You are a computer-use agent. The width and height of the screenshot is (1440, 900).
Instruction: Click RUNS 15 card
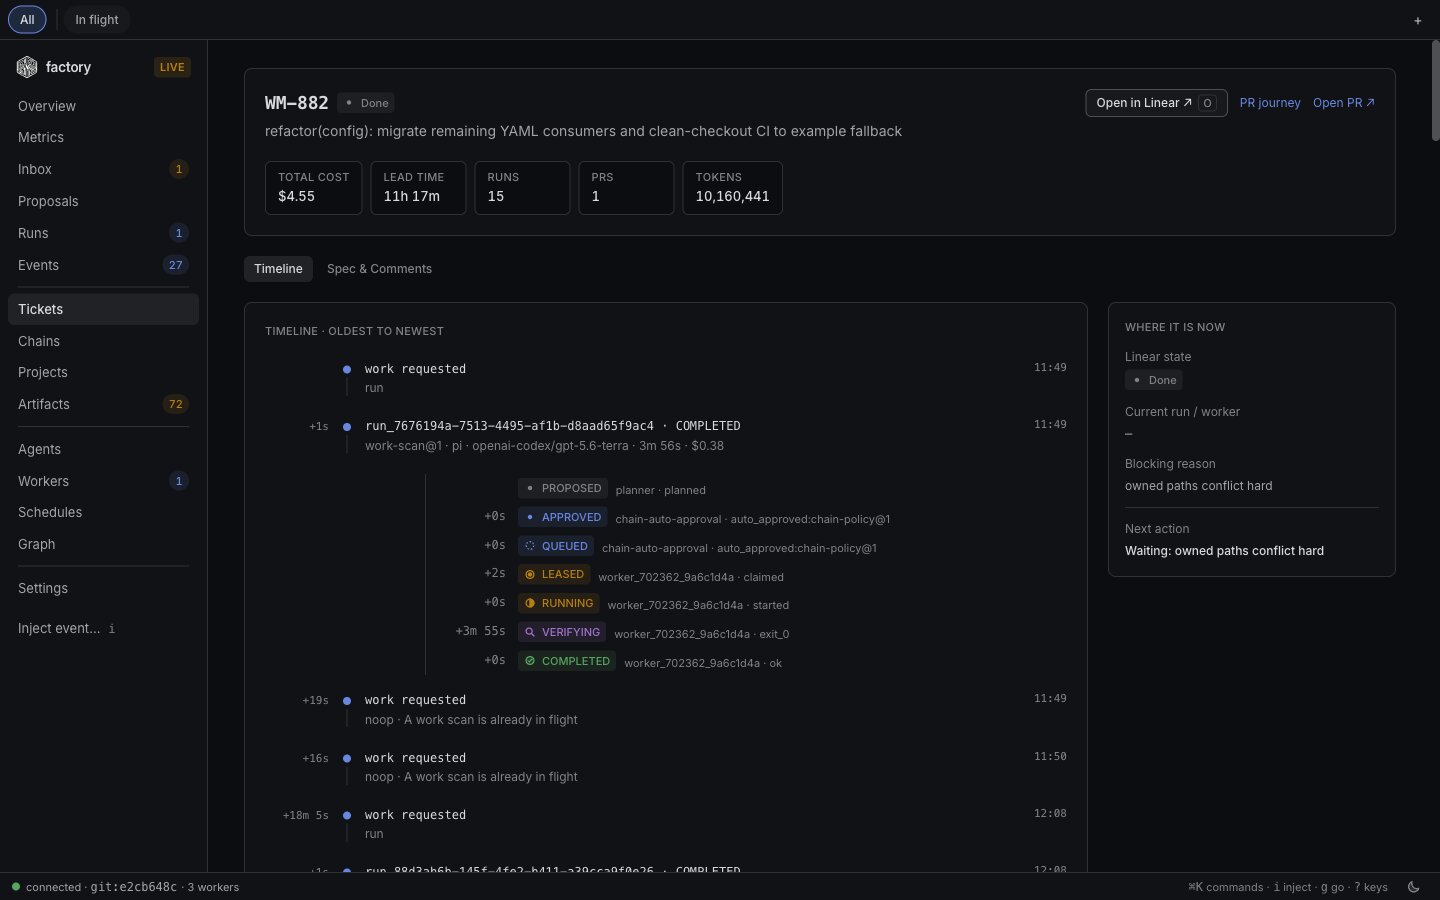pos(522,188)
